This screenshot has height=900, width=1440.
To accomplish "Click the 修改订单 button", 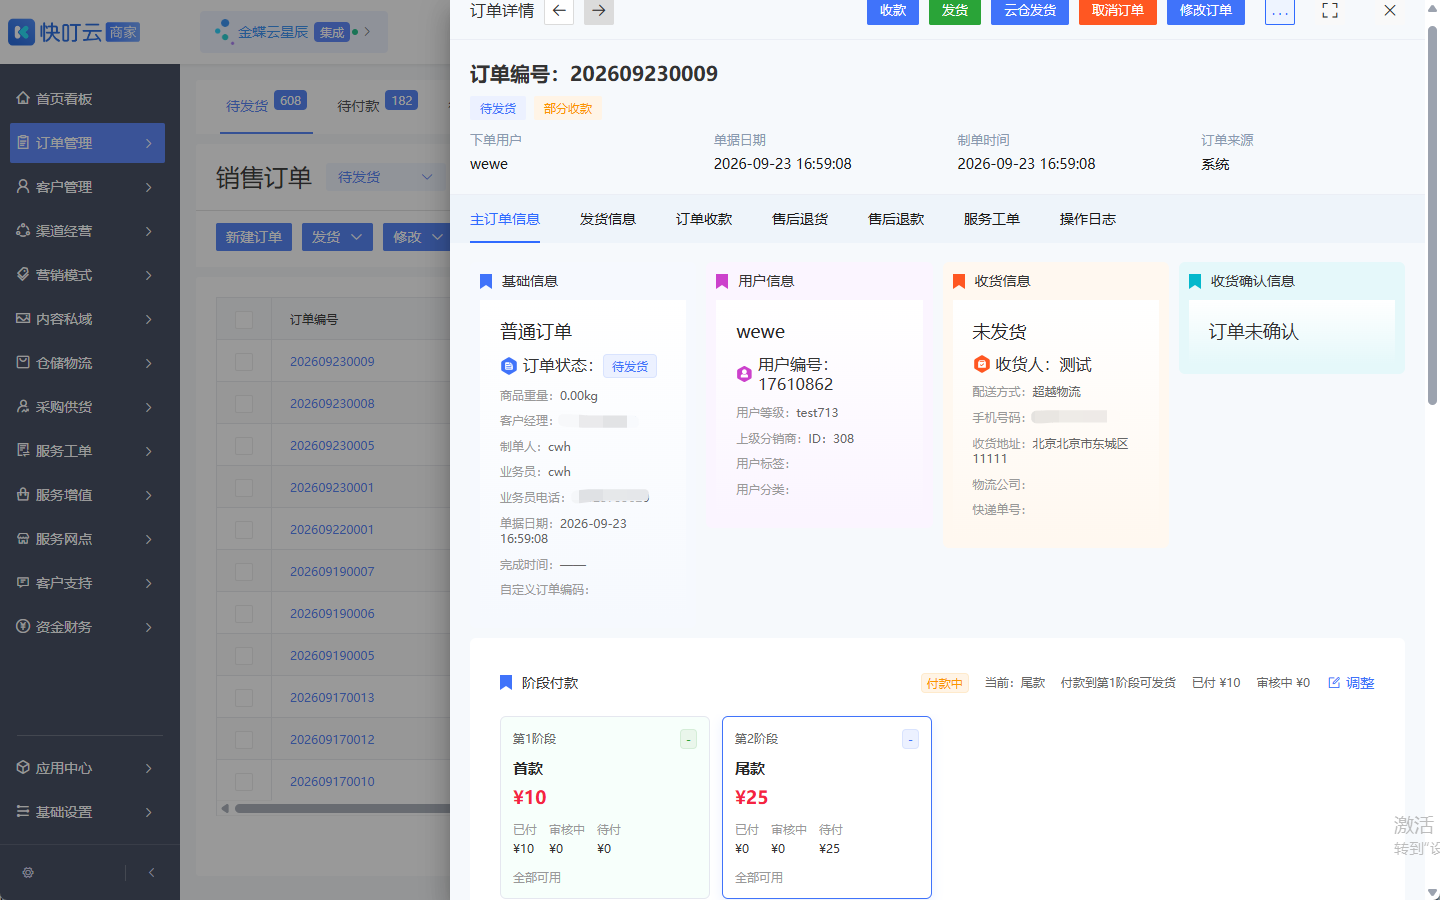I will [1206, 11].
